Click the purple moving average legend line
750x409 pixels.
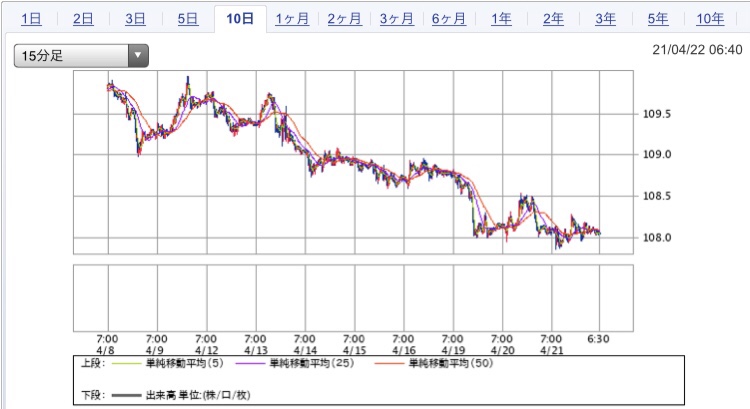tap(250, 364)
